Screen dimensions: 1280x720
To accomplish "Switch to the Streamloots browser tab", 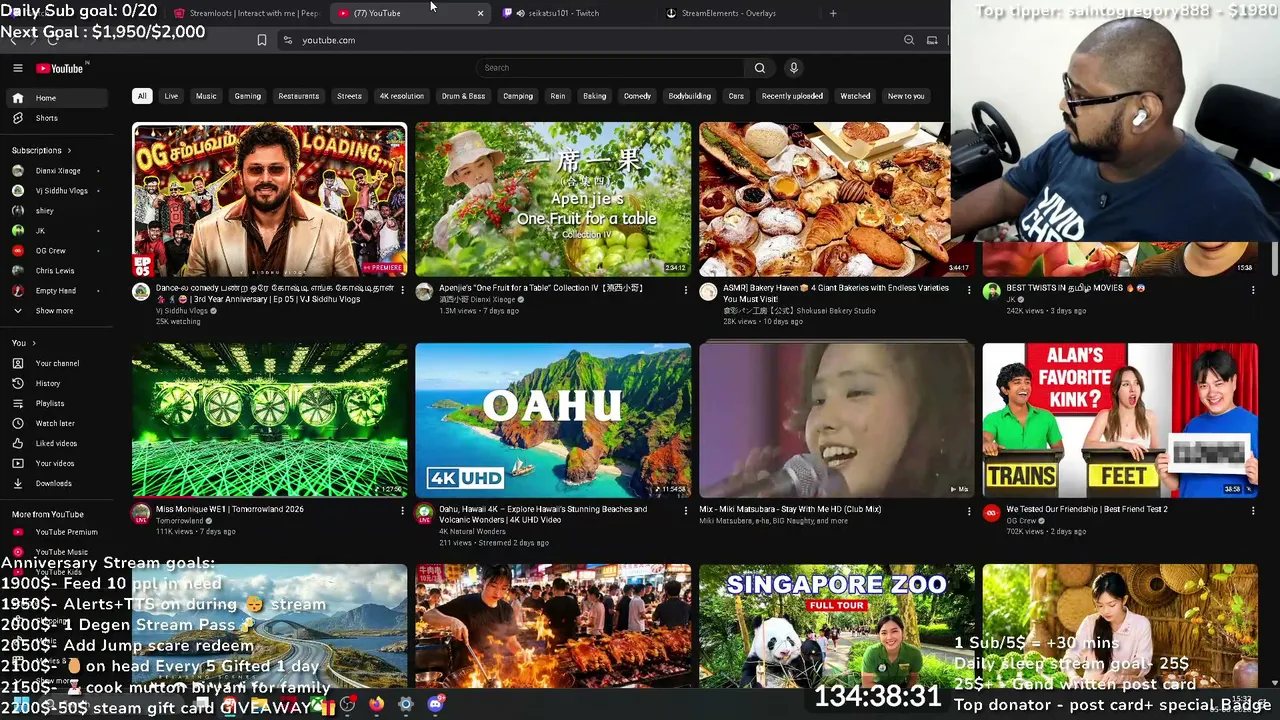I will 245,13.
